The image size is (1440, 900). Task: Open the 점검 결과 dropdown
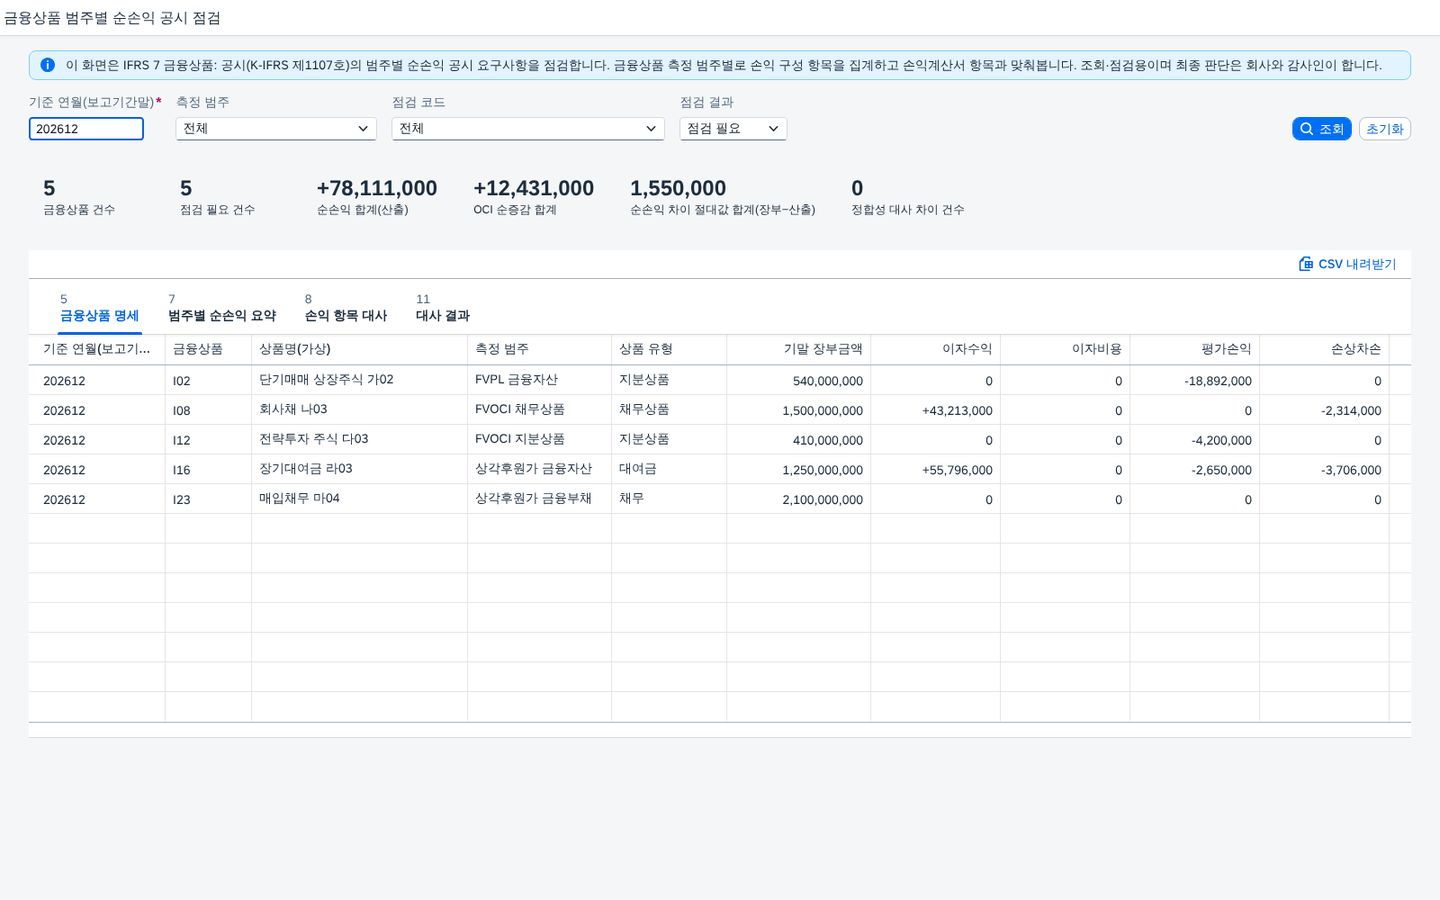coord(733,129)
